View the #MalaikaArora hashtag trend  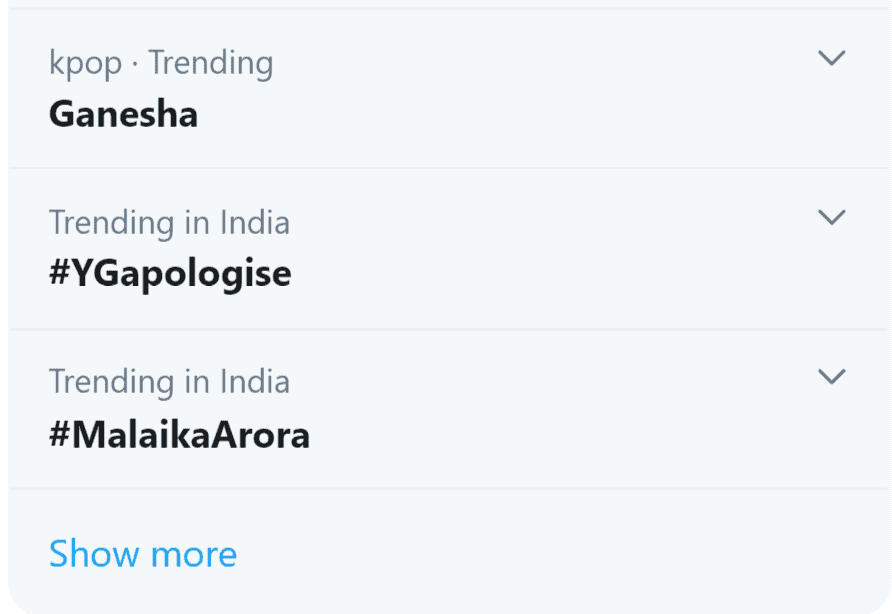coord(179,435)
